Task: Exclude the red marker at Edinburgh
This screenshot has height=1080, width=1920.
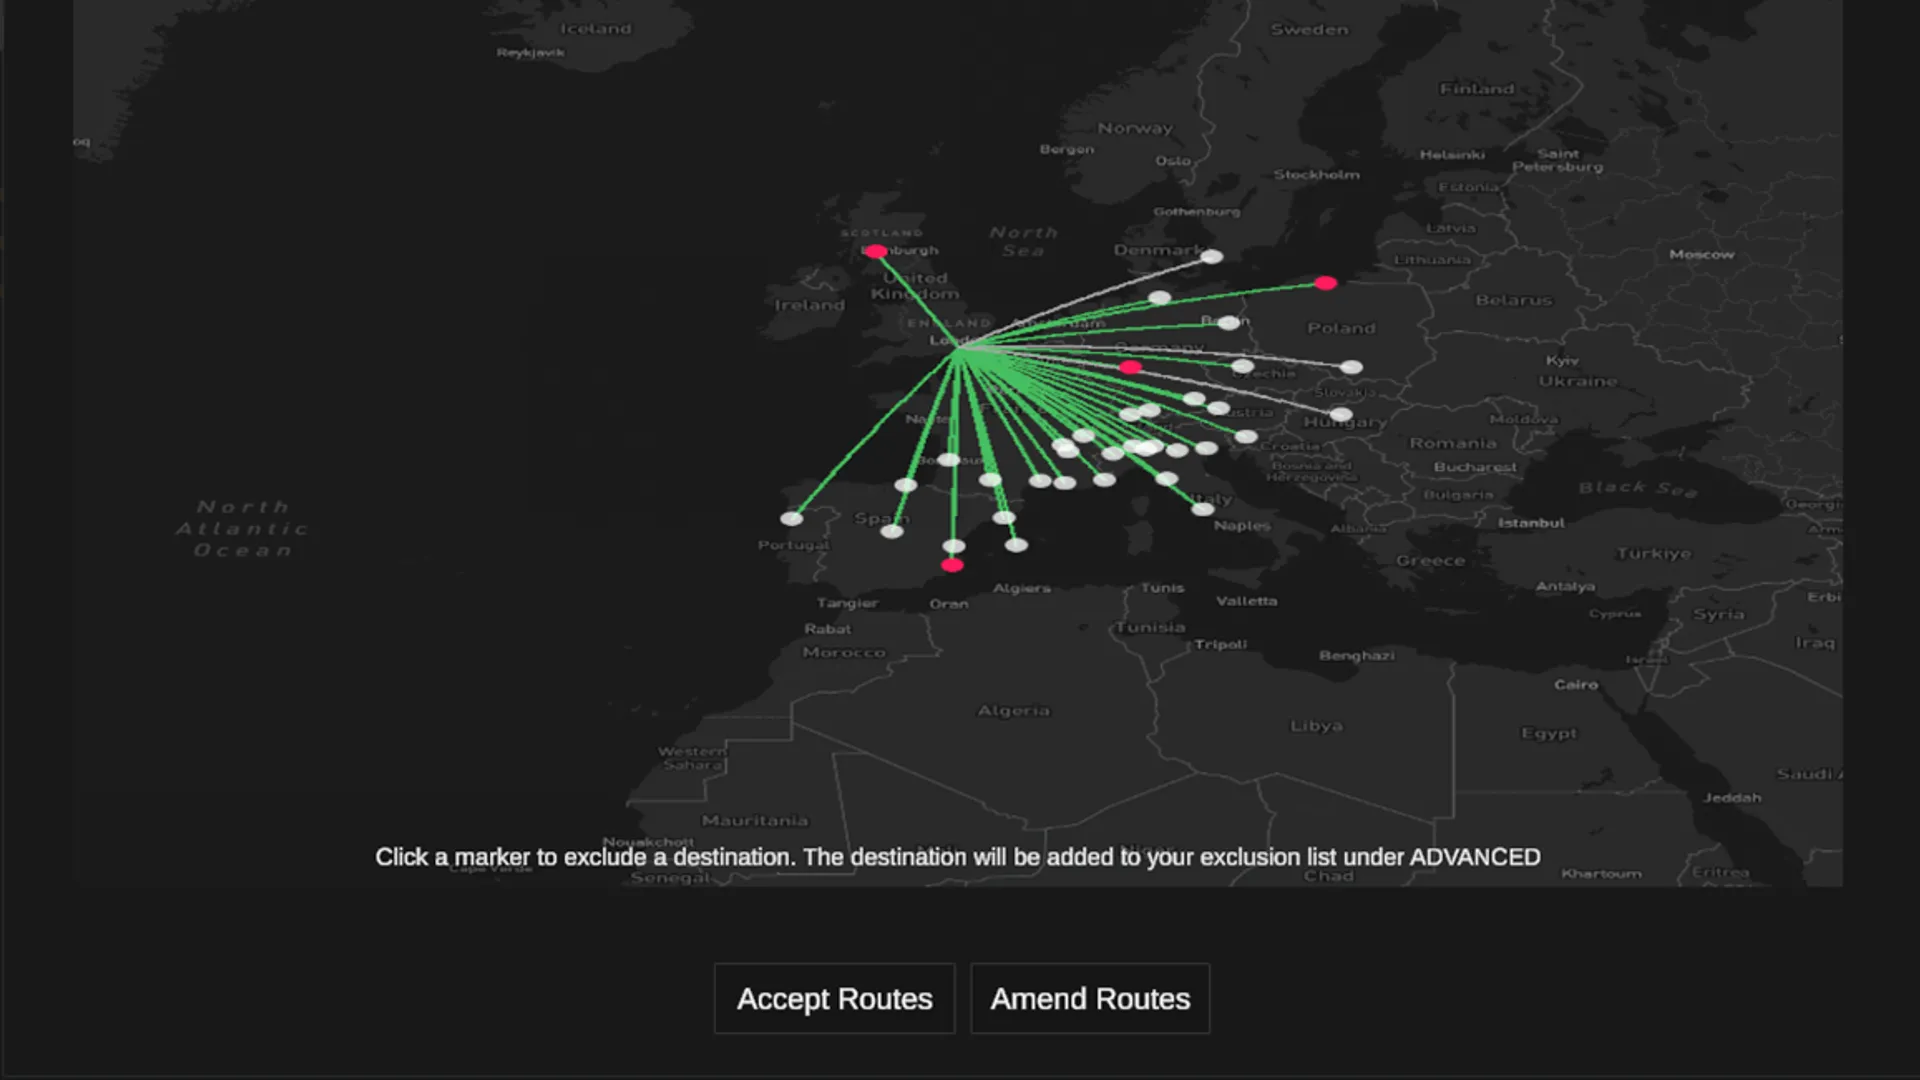Action: (876, 251)
